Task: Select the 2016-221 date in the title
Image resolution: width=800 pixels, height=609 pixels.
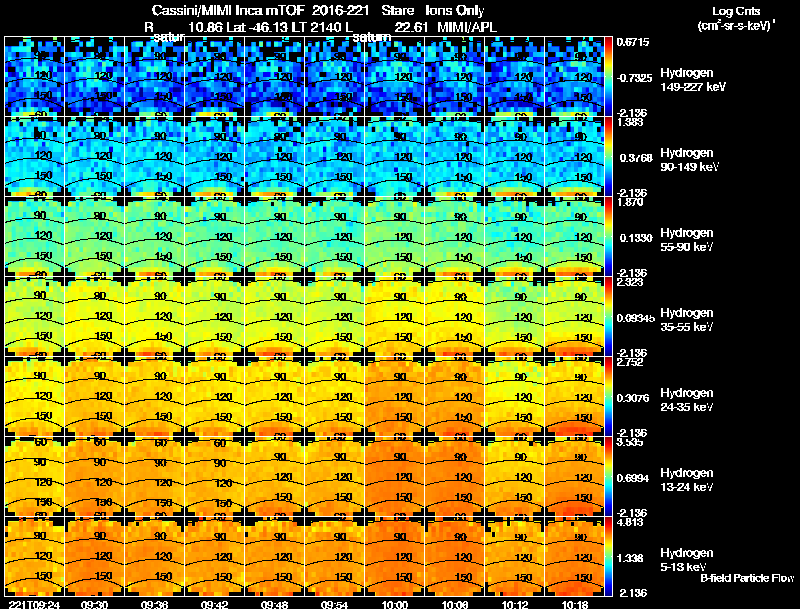Action: [340, 11]
